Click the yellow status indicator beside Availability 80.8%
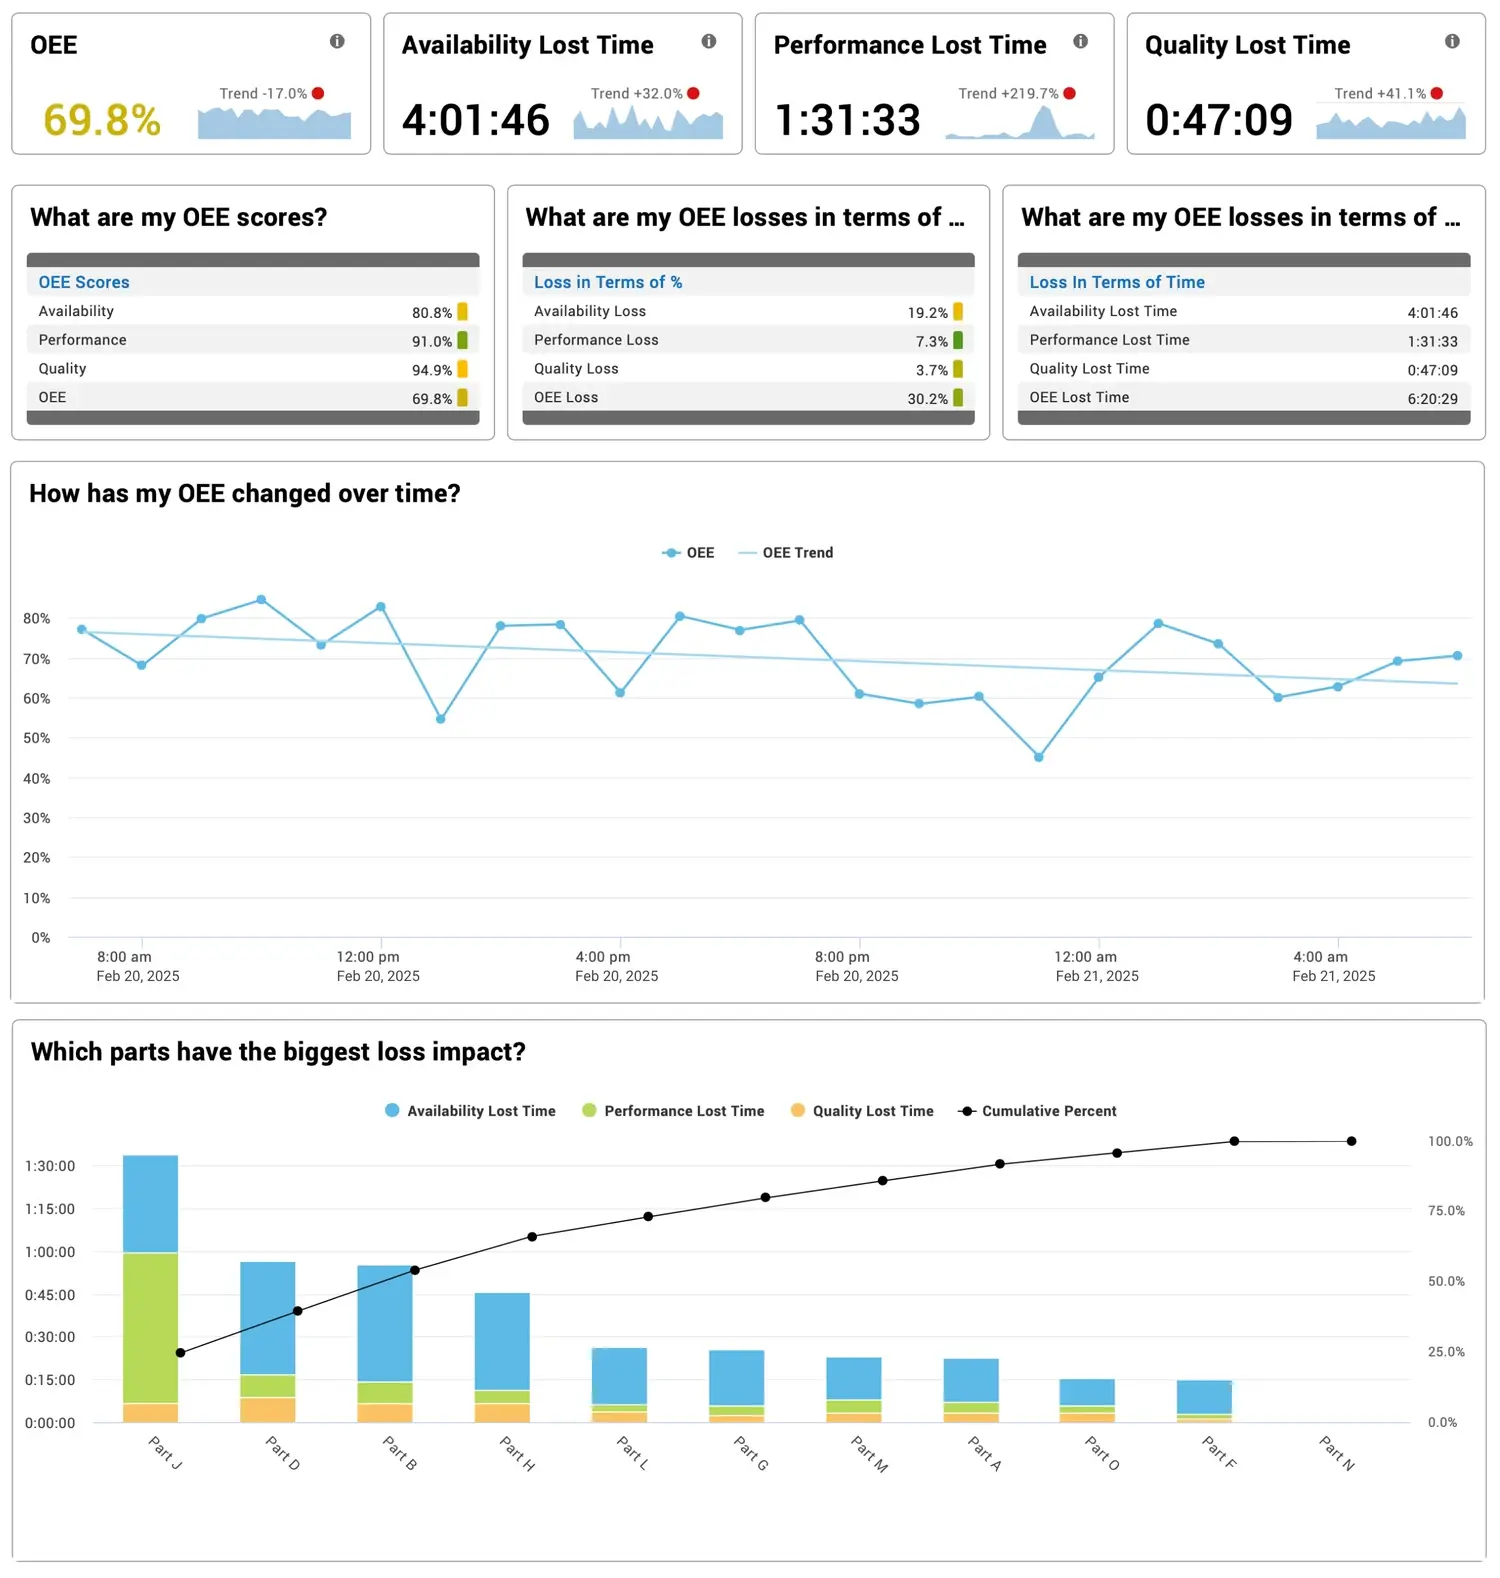The width and height of the screenshot is (1500, 1578). click(x=462, y=312)
